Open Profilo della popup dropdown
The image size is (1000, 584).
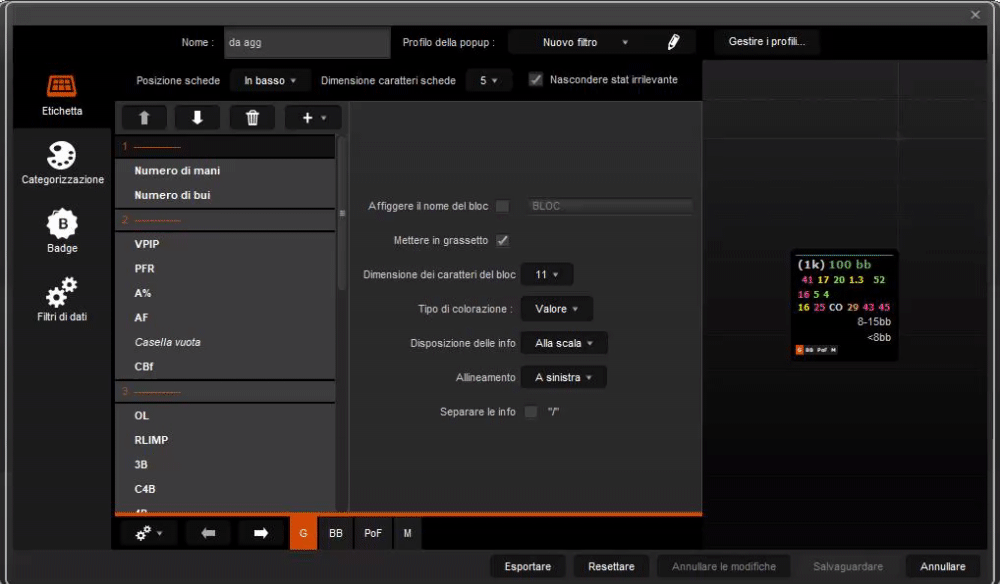[x=585, y=42]
